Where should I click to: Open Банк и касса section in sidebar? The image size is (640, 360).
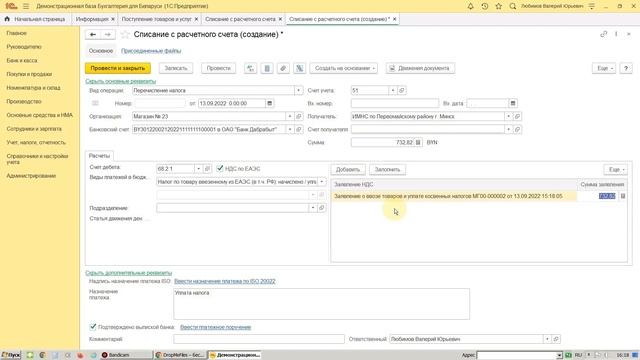pyautogui.click(x=22, y=60)
